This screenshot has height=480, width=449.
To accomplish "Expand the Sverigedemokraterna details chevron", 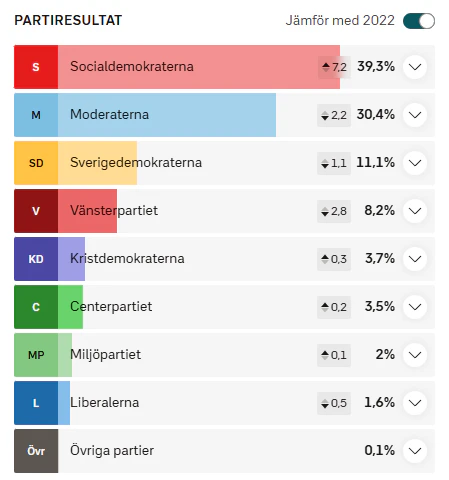I will 415,163.
